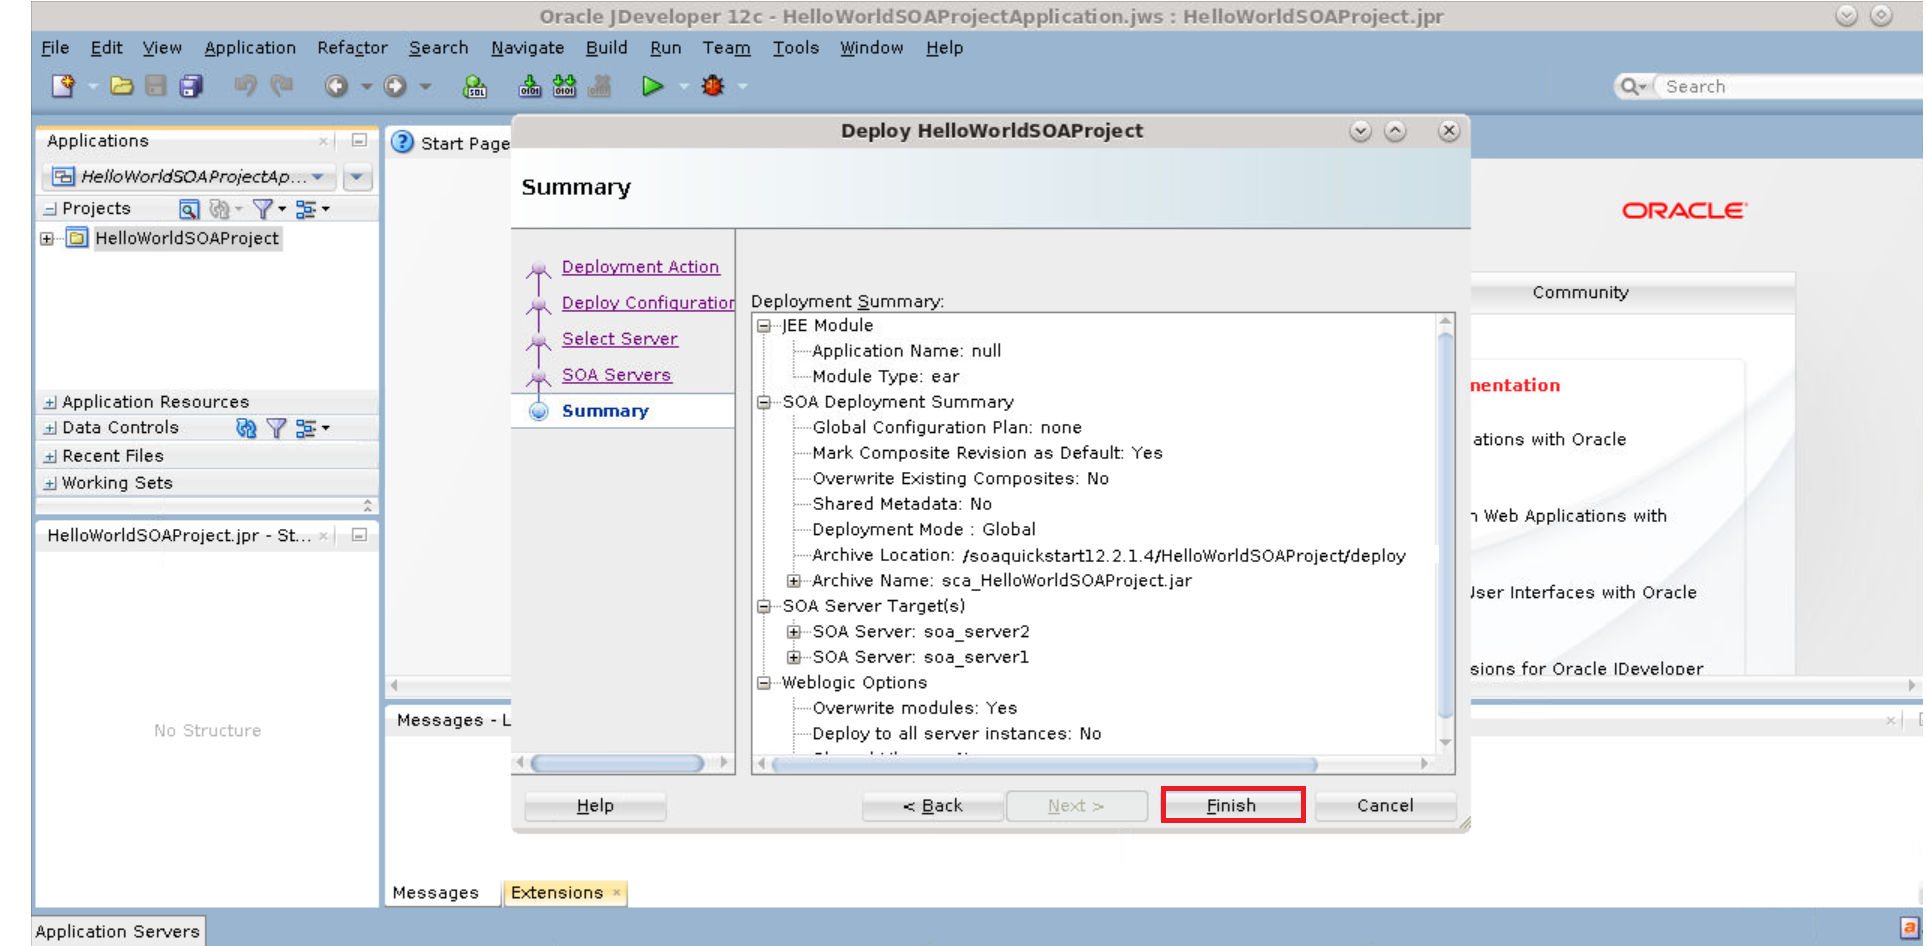Go to the Deployment Action step

tap(640, 267)
